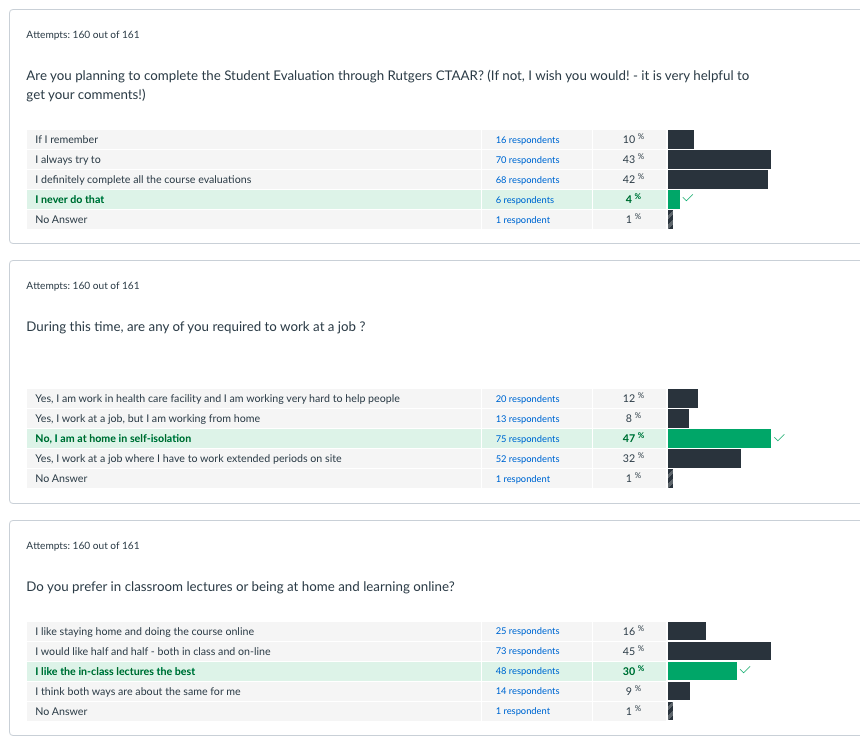View '75 respondents' at home in self-isolation
The height and width of the screenshot is (741, 860).
(527, 439)
